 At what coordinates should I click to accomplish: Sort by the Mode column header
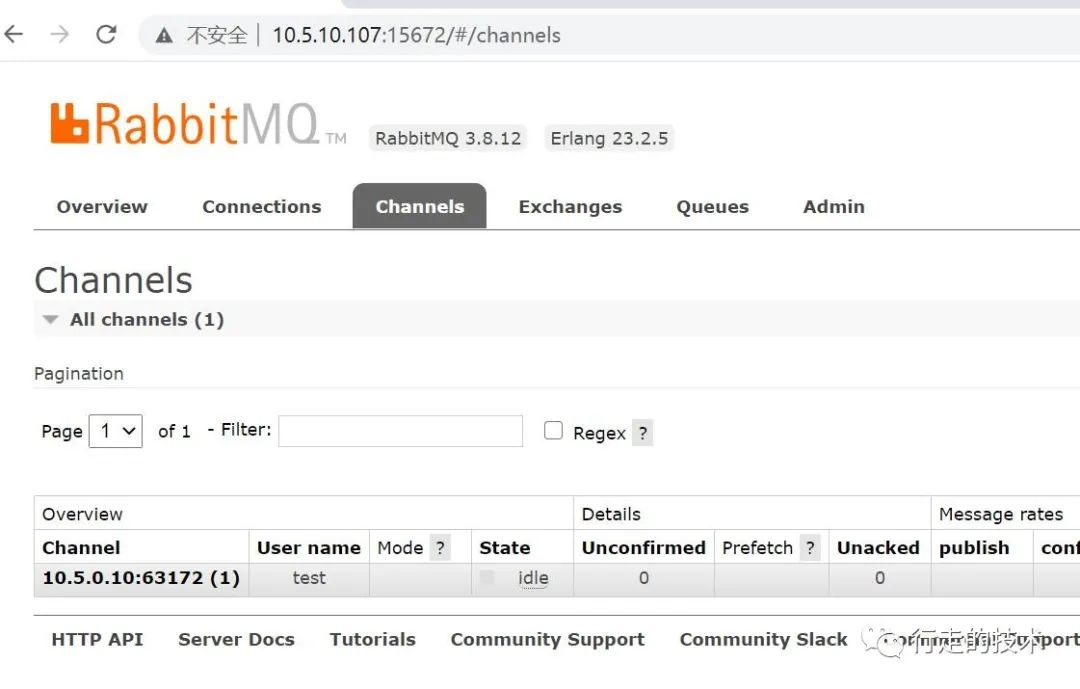pos(400,548)
